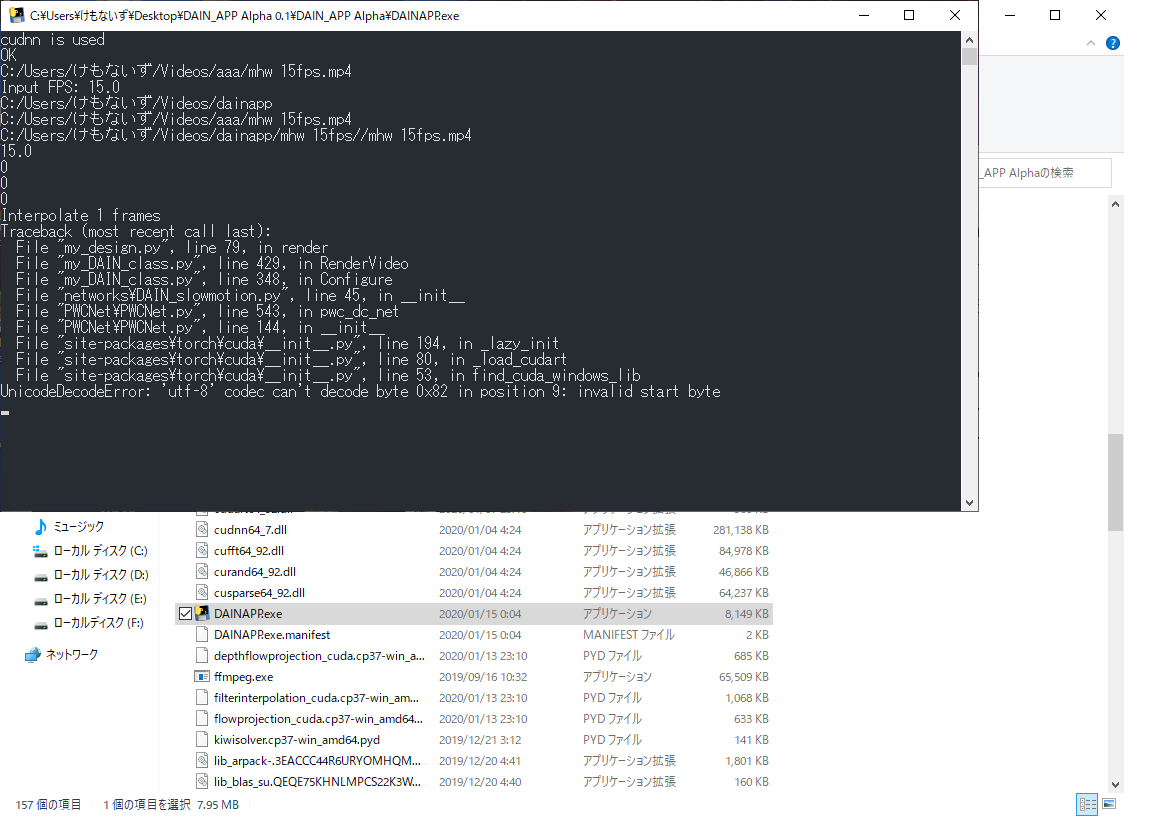The height and width of the screenshot is (817, 1152).
Task: Click the DAINAPP.exe.manifest file icon
Action: (x=202, y=635)
